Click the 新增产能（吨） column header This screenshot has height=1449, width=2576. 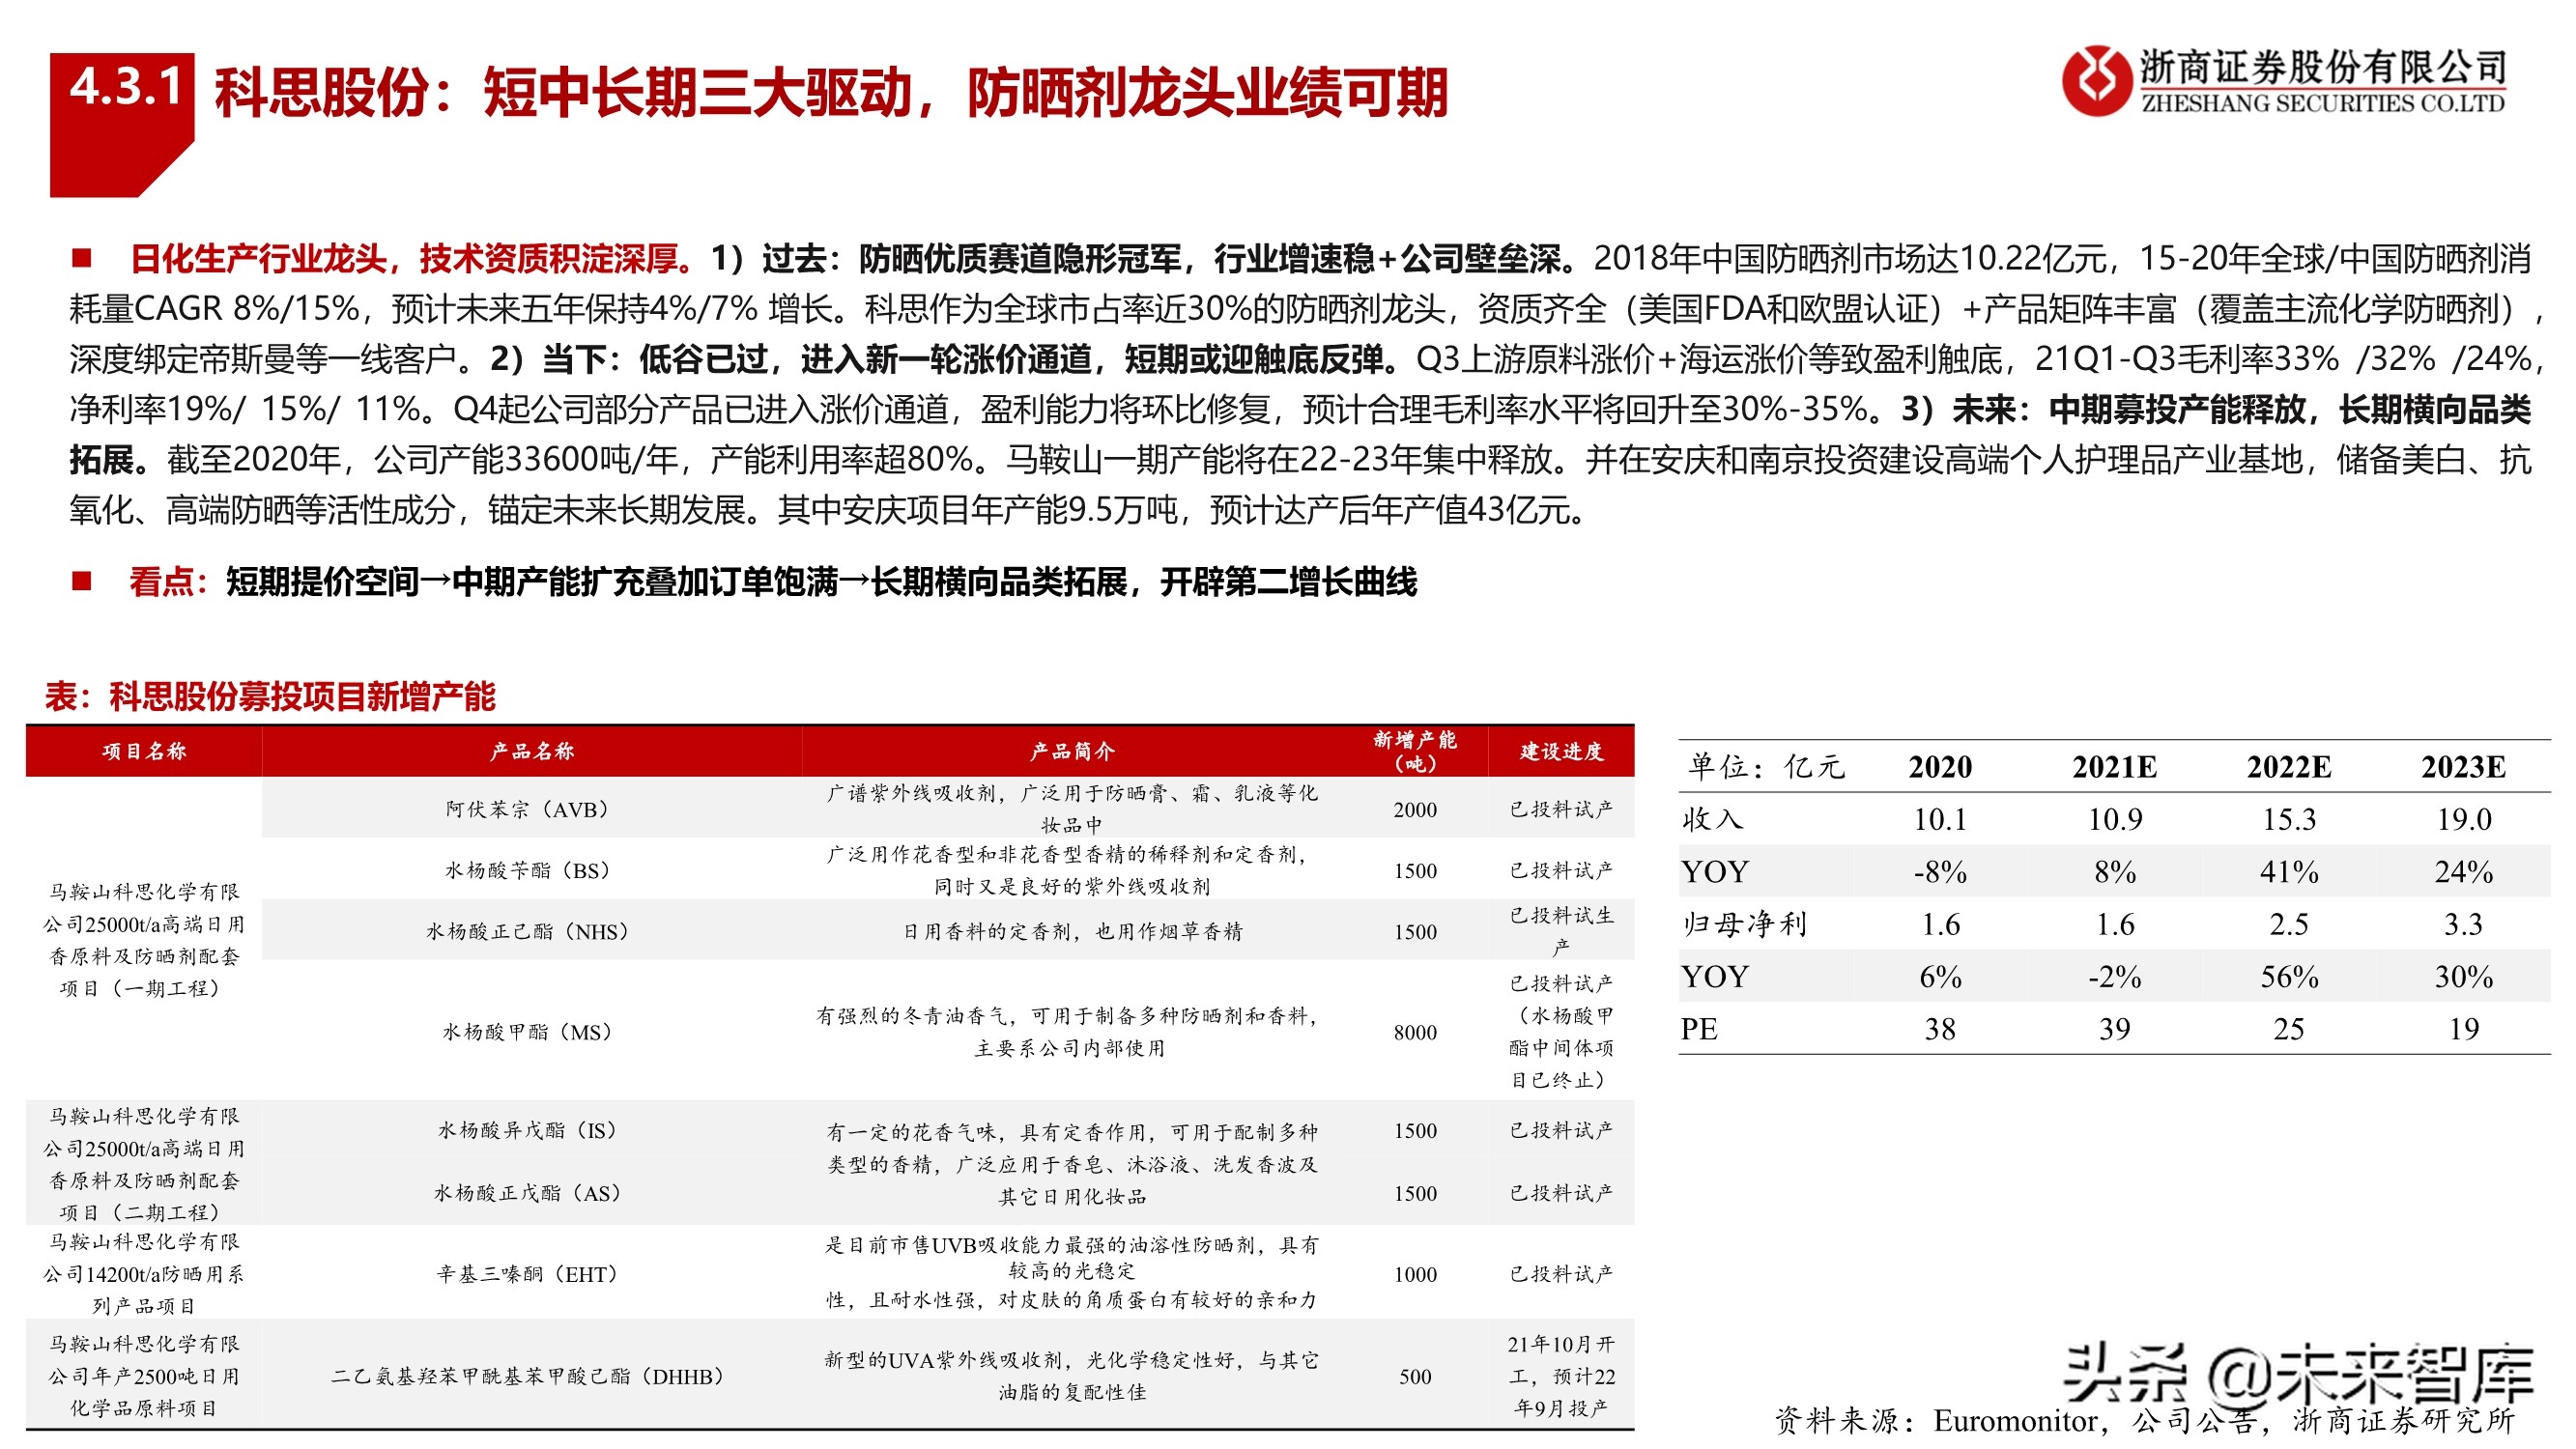pyautogui.click(x=1414, y=751)
